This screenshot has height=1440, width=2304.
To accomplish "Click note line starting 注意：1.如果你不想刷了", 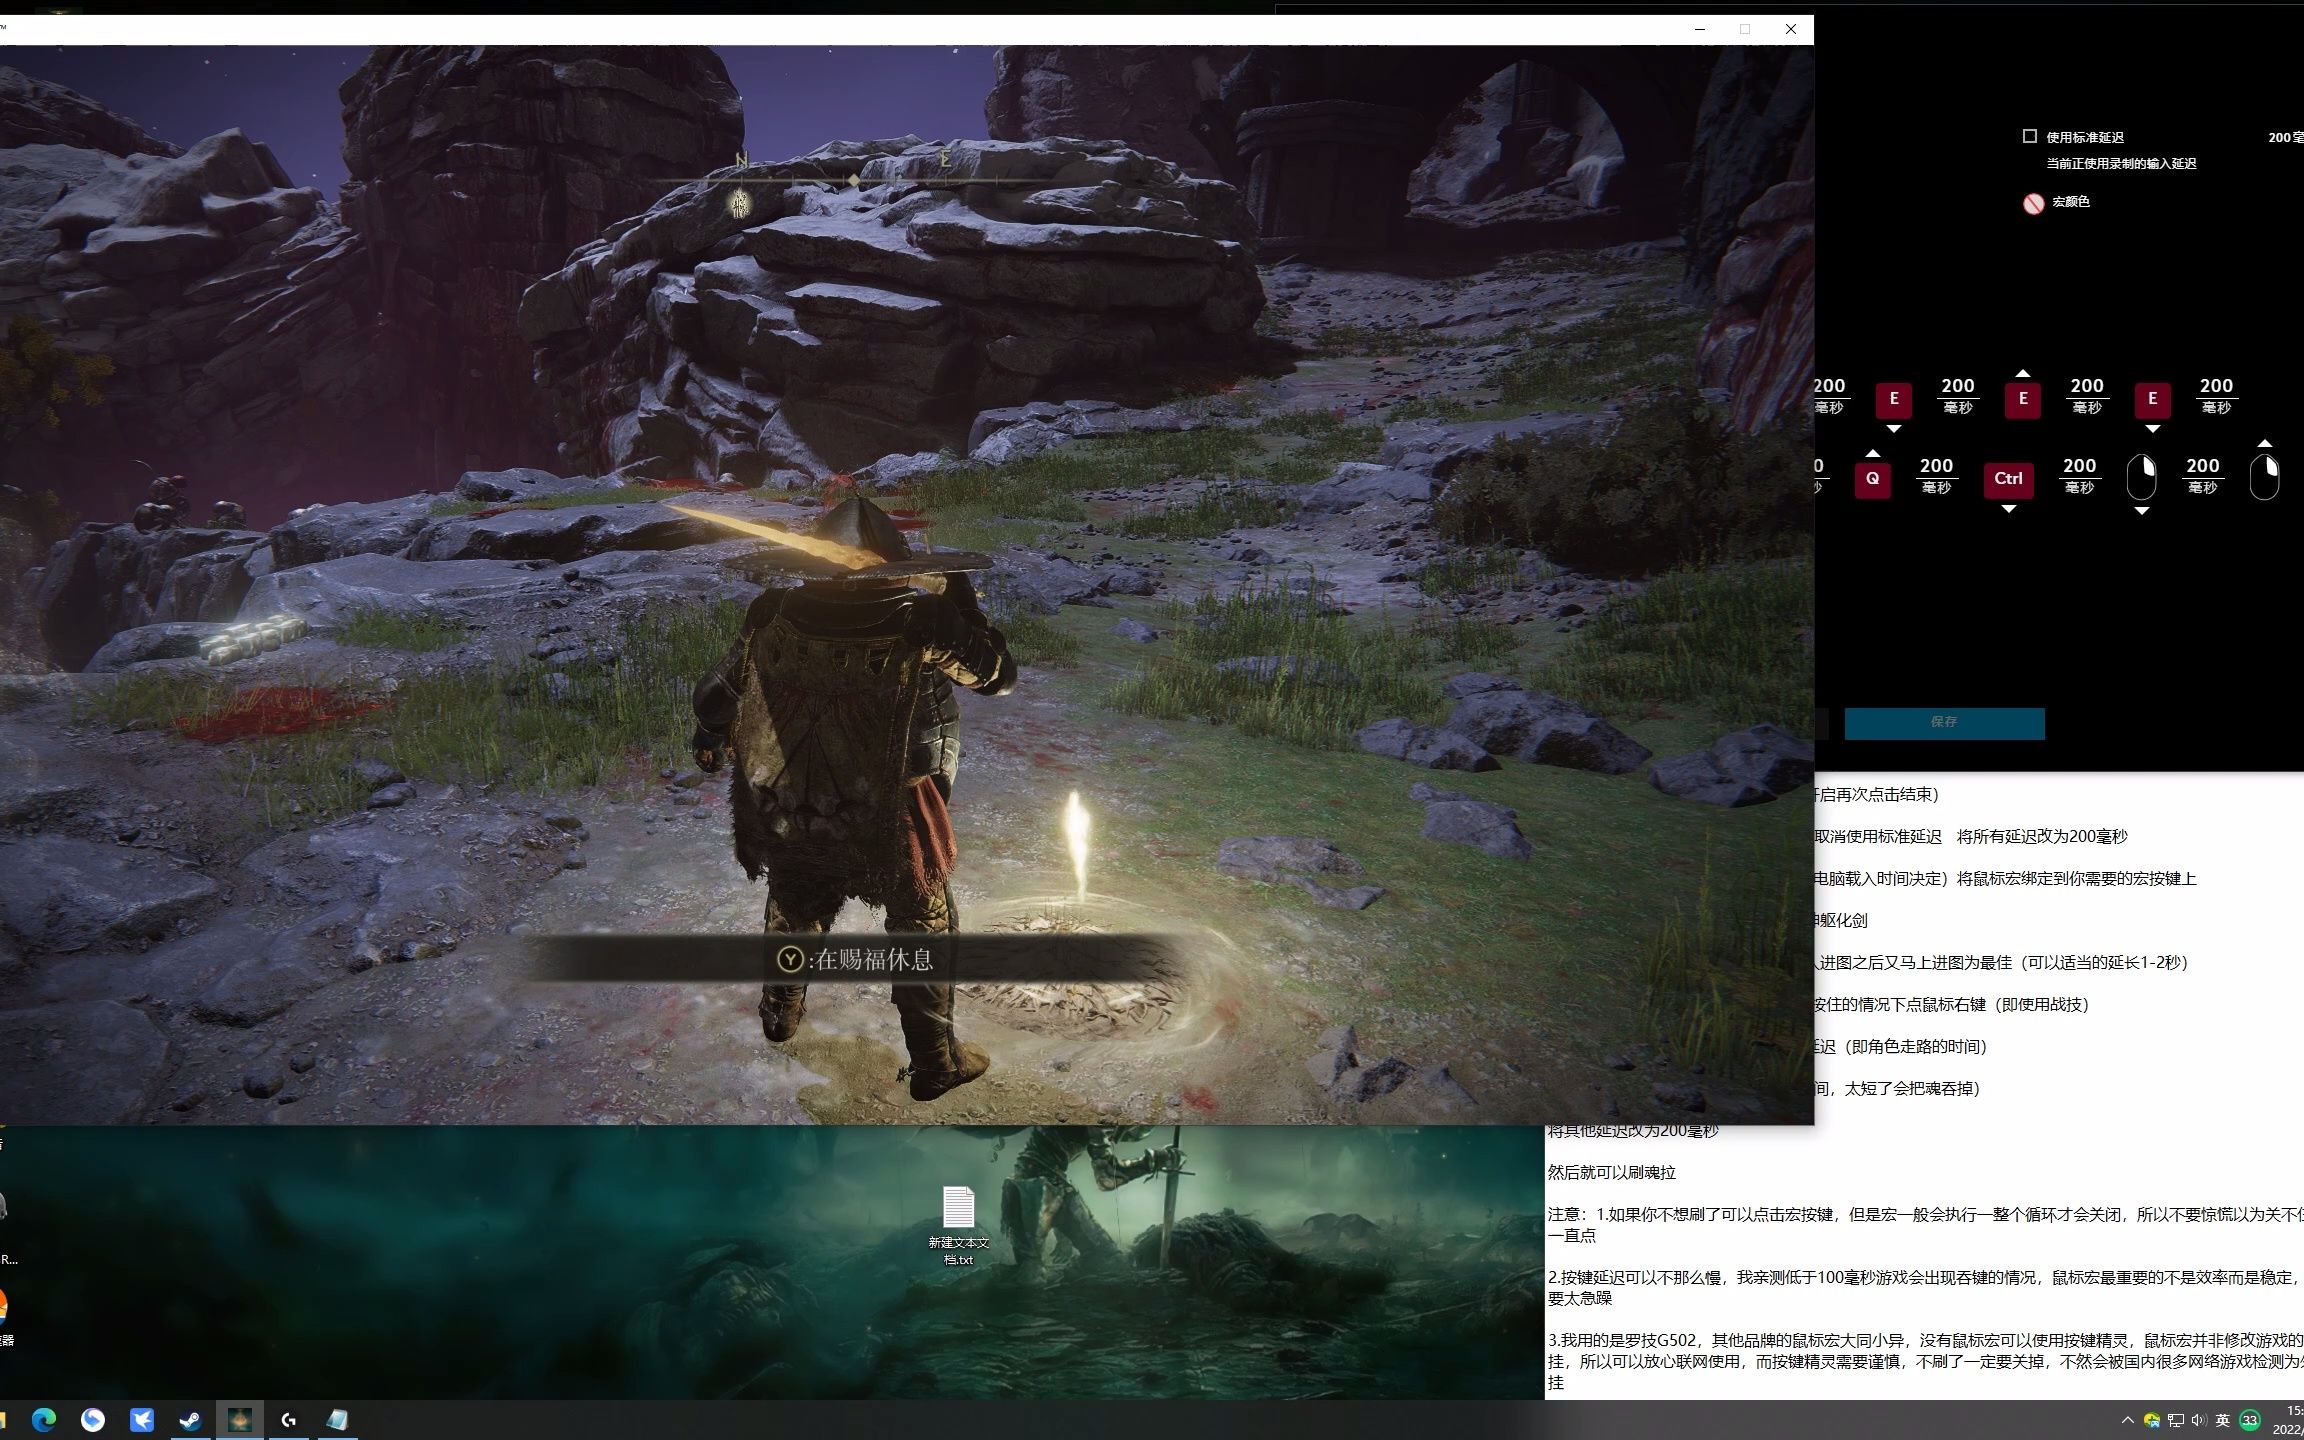I will click(x=1926, y=1224).
